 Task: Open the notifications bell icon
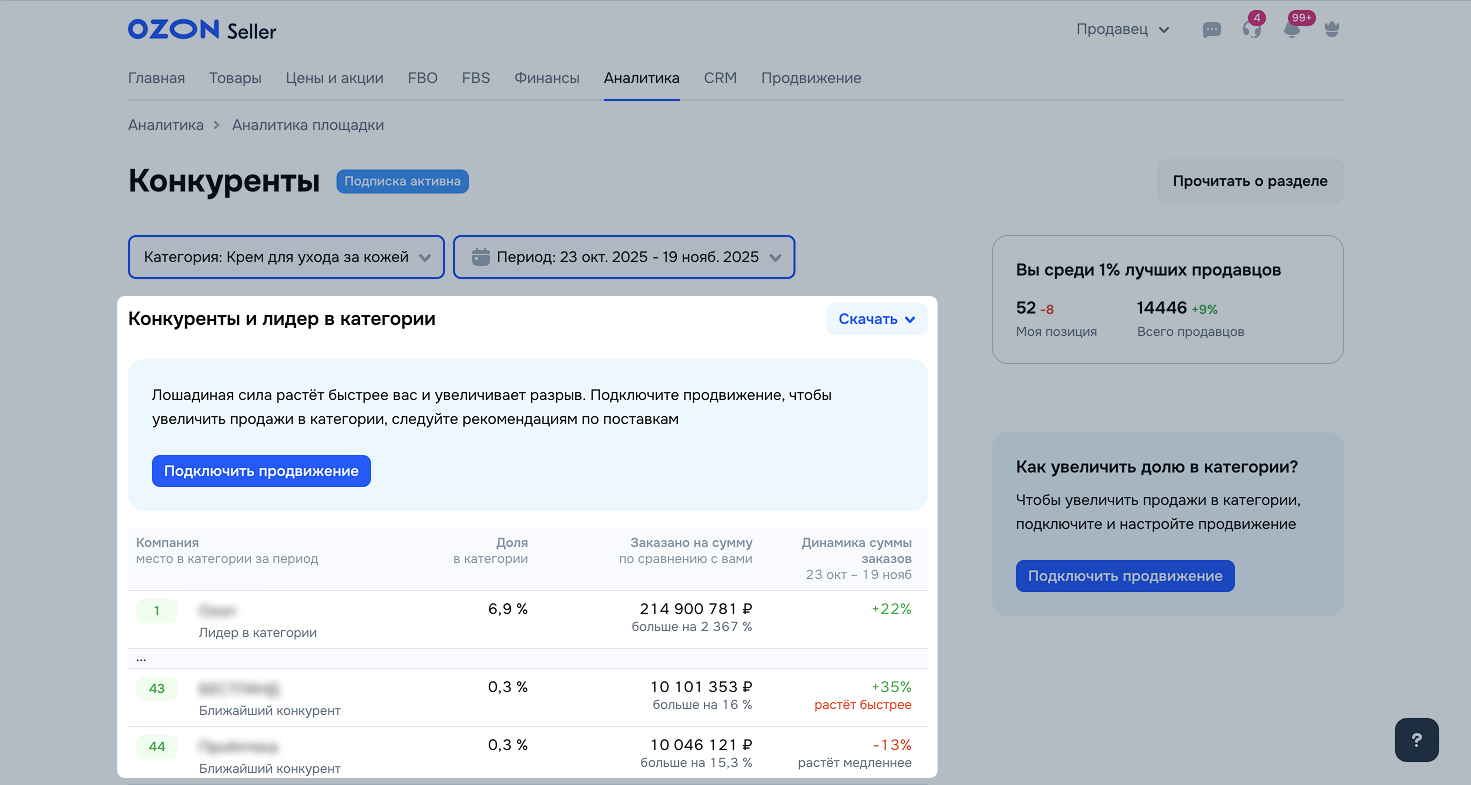point(1292,30)
